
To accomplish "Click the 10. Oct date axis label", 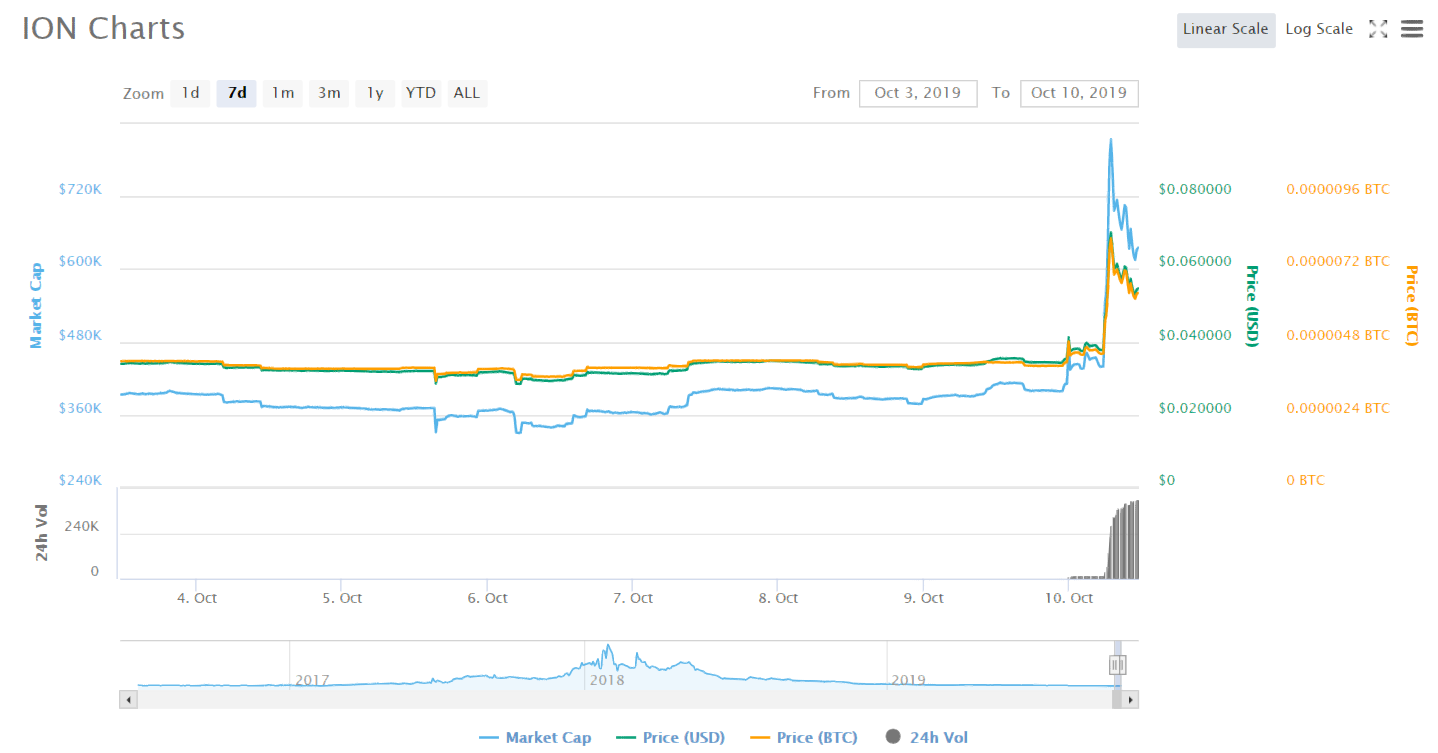I will coord(1068,598).
